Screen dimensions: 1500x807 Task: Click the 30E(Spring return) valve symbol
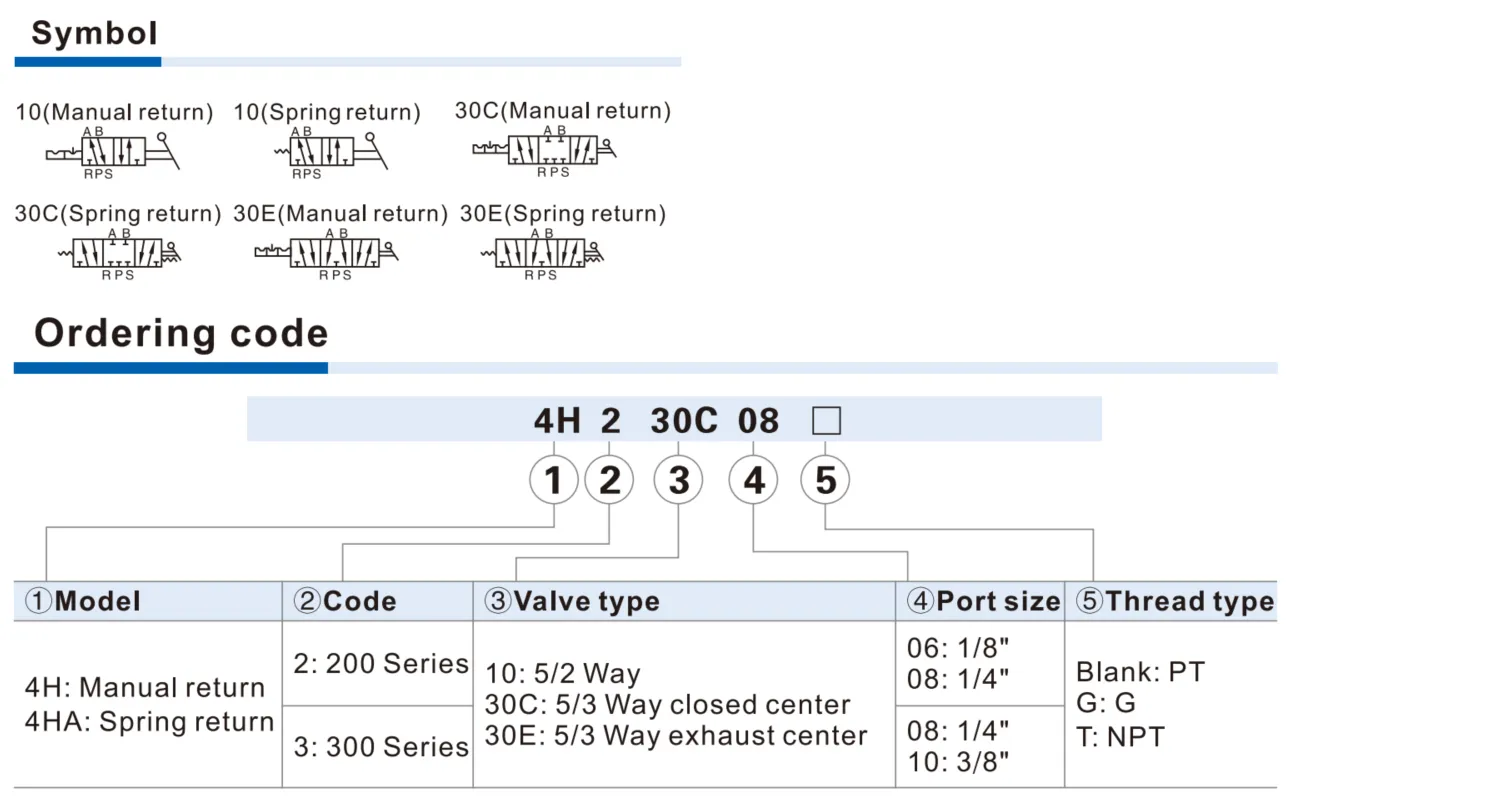[x=543, y=254]
